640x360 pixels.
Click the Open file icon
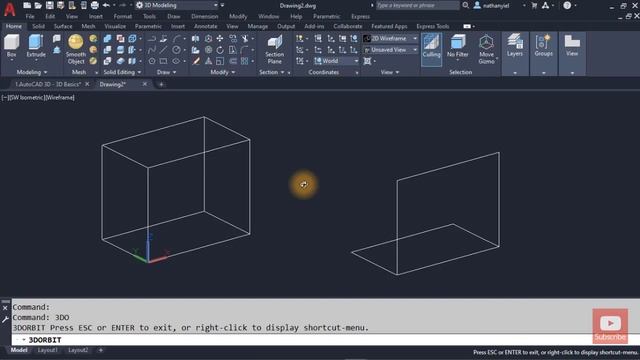[x=38, y=5]
